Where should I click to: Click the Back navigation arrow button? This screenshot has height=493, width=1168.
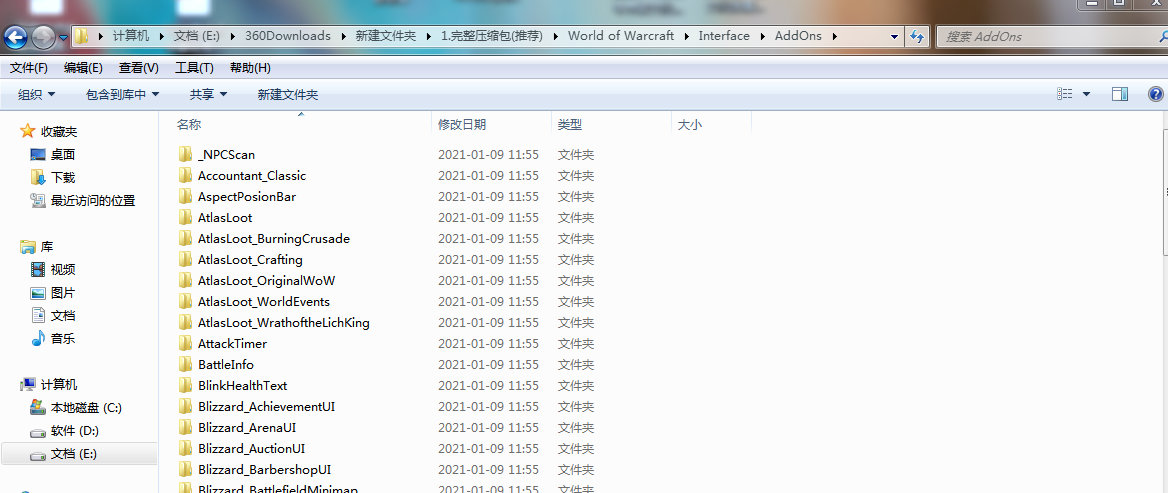pyautogui.click(x=15, y=38)
